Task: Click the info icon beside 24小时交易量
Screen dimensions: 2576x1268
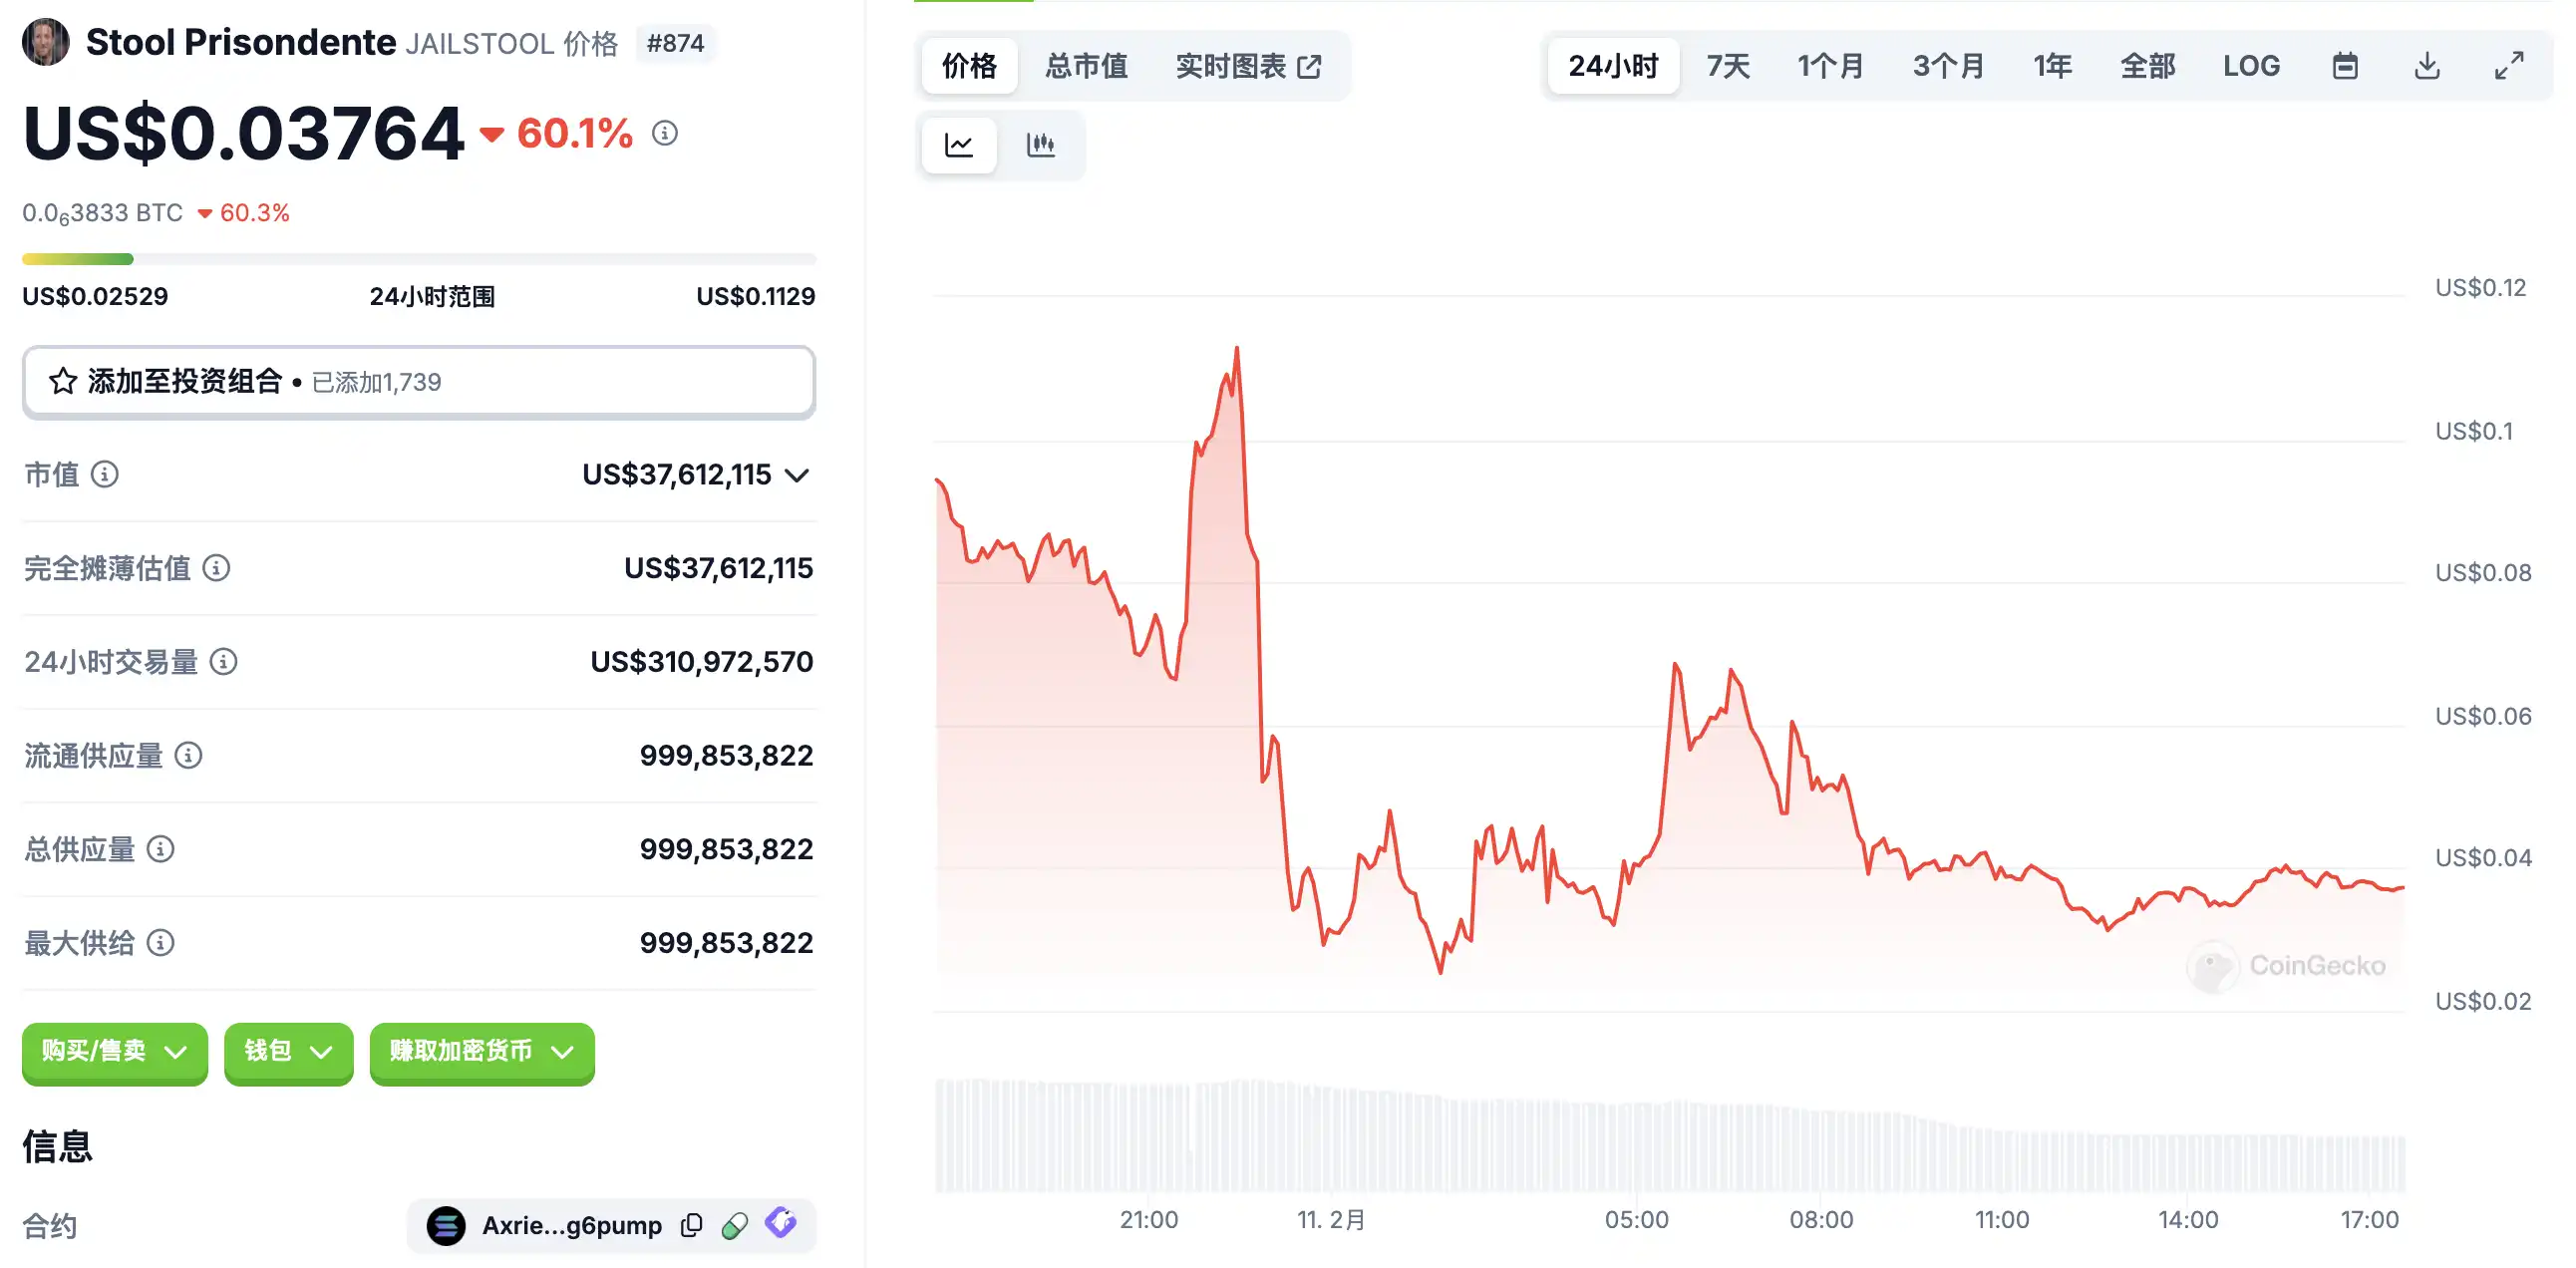Action: coord(224,662)
